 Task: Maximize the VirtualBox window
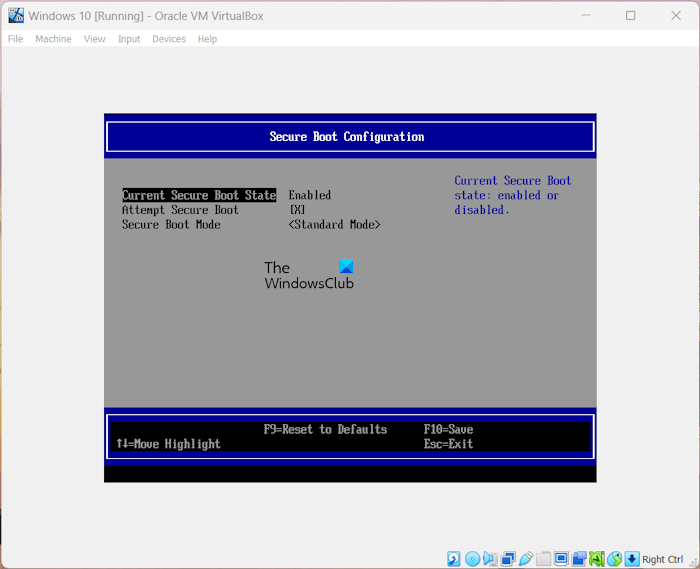630,16
